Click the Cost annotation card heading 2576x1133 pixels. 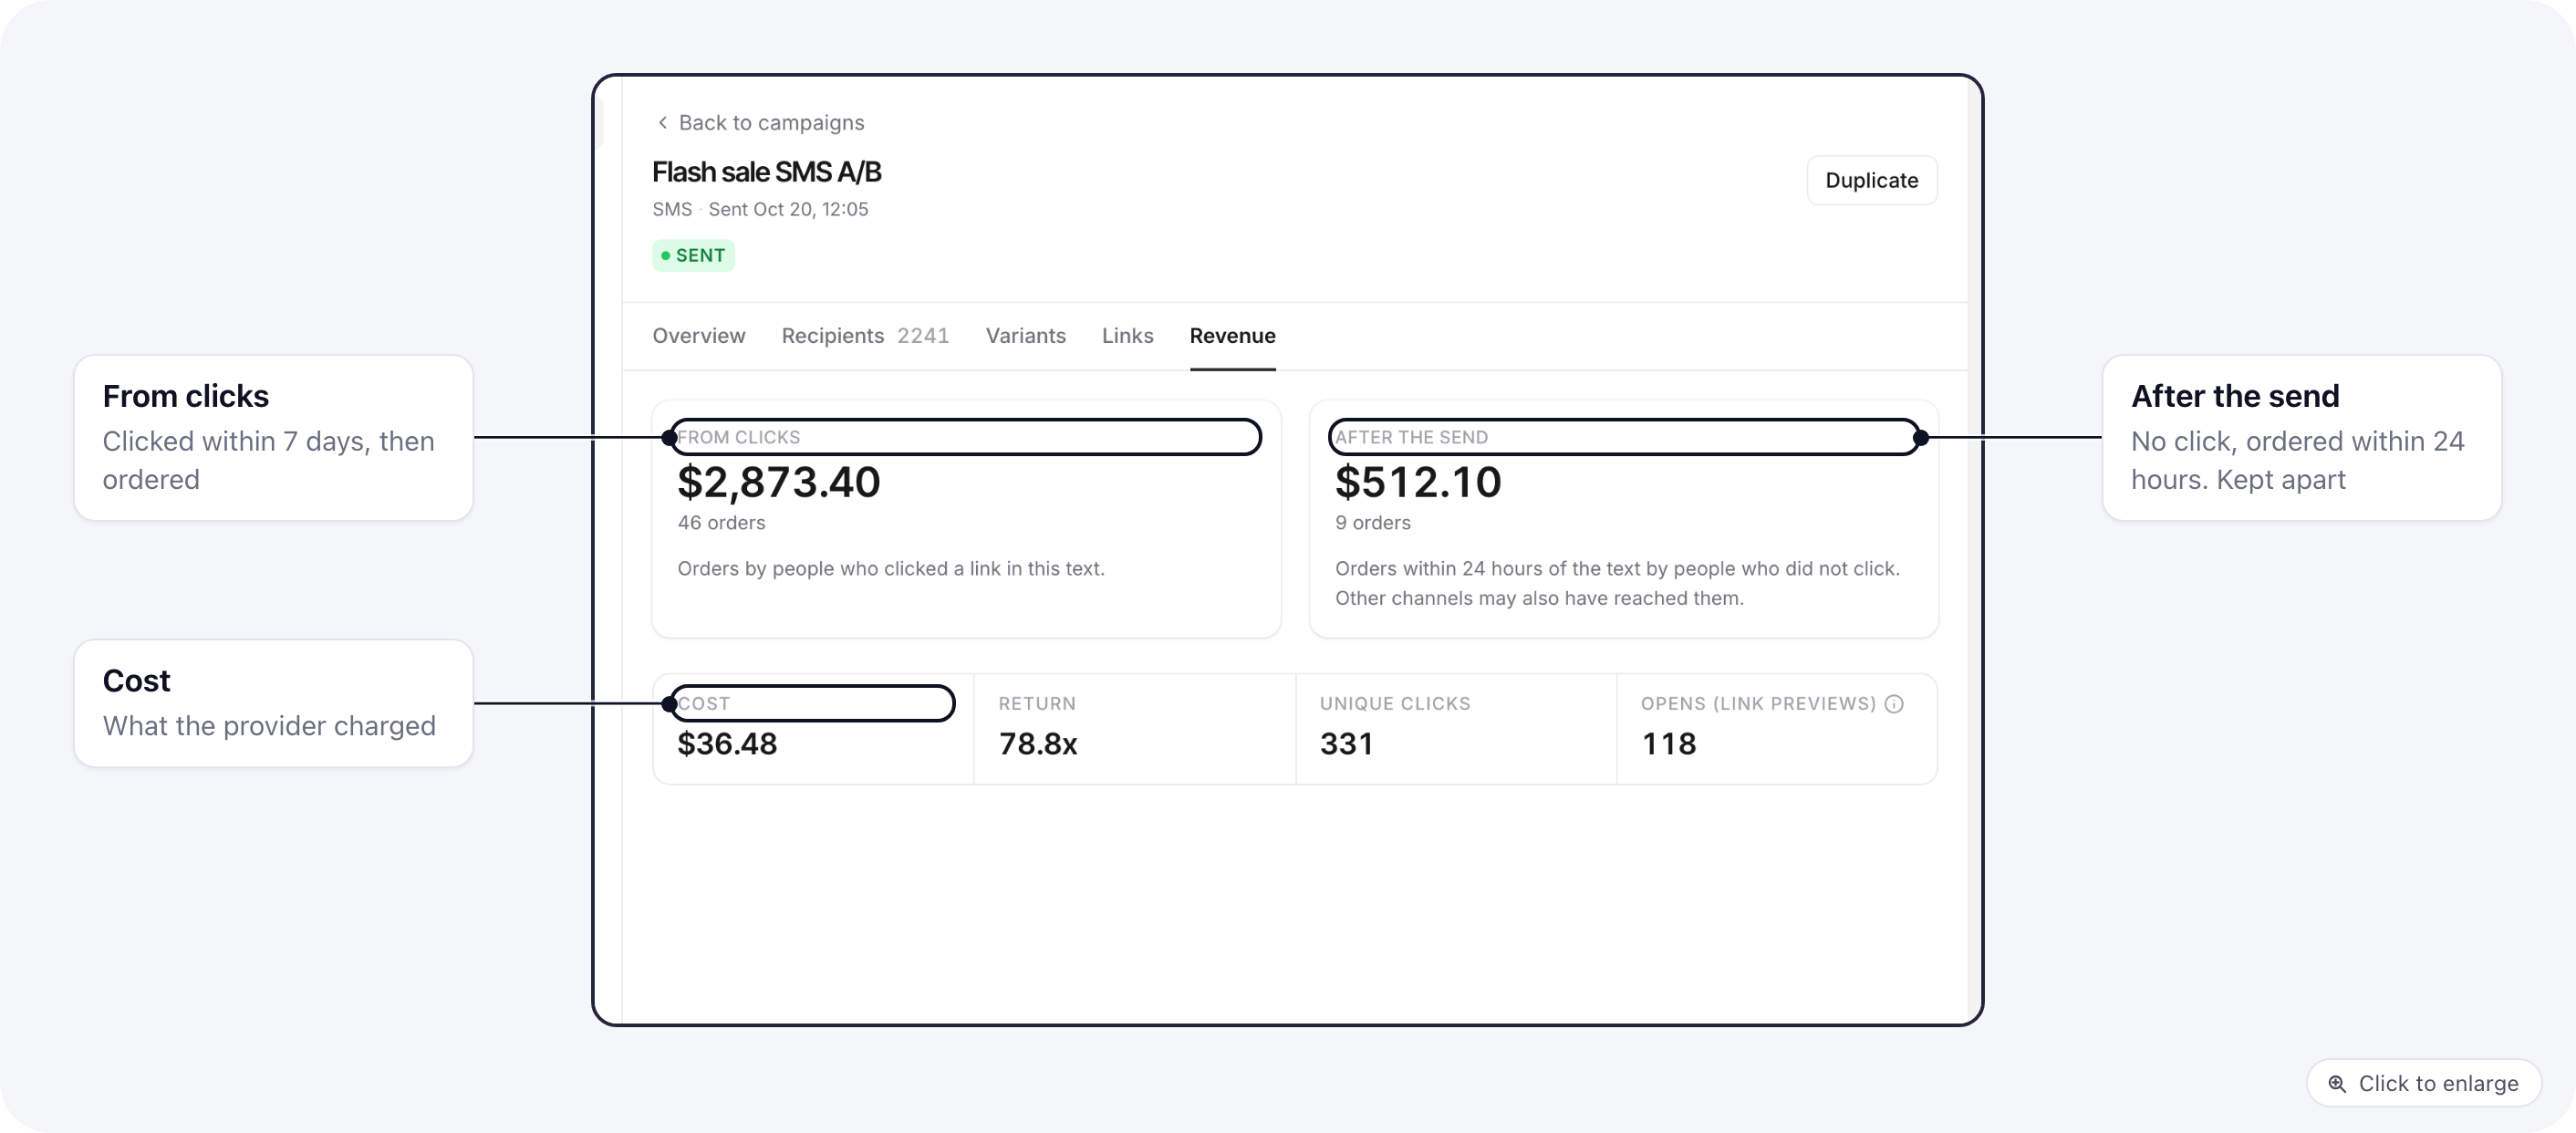(137, 681)
